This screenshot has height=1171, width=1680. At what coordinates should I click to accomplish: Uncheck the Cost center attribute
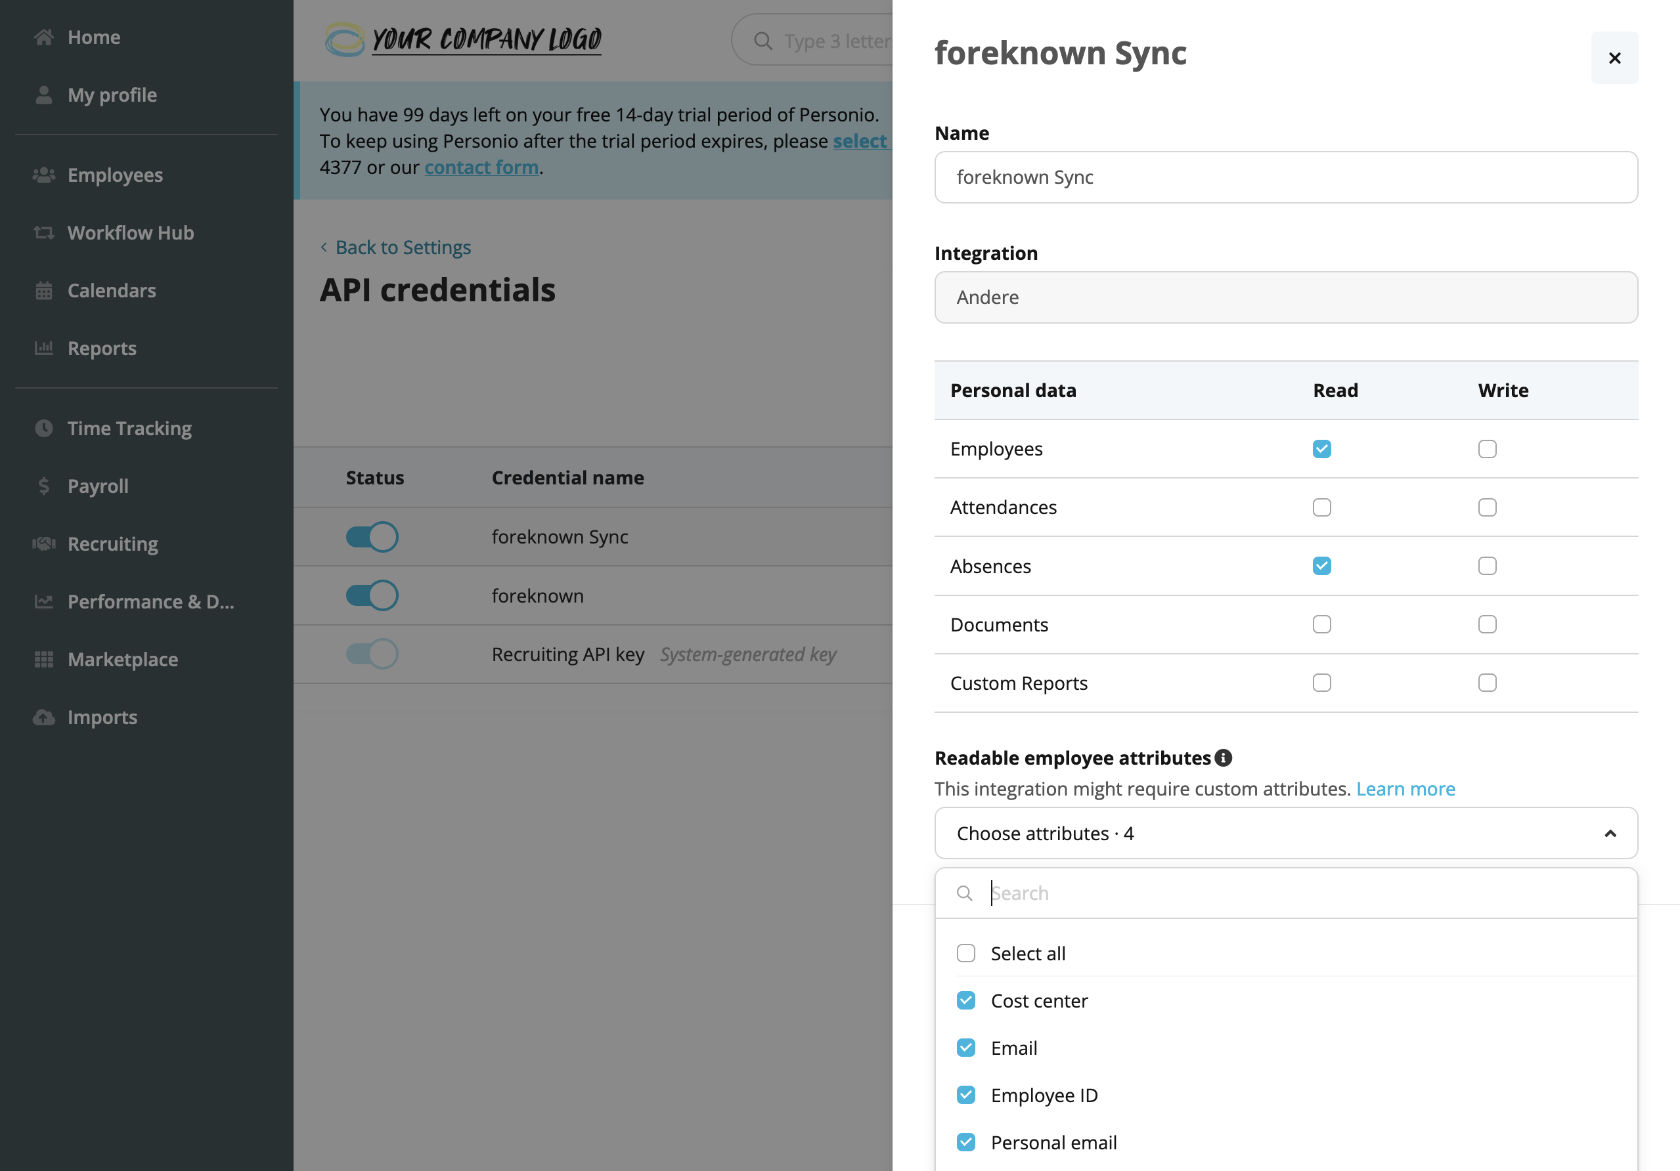[x=966, y=1001]
